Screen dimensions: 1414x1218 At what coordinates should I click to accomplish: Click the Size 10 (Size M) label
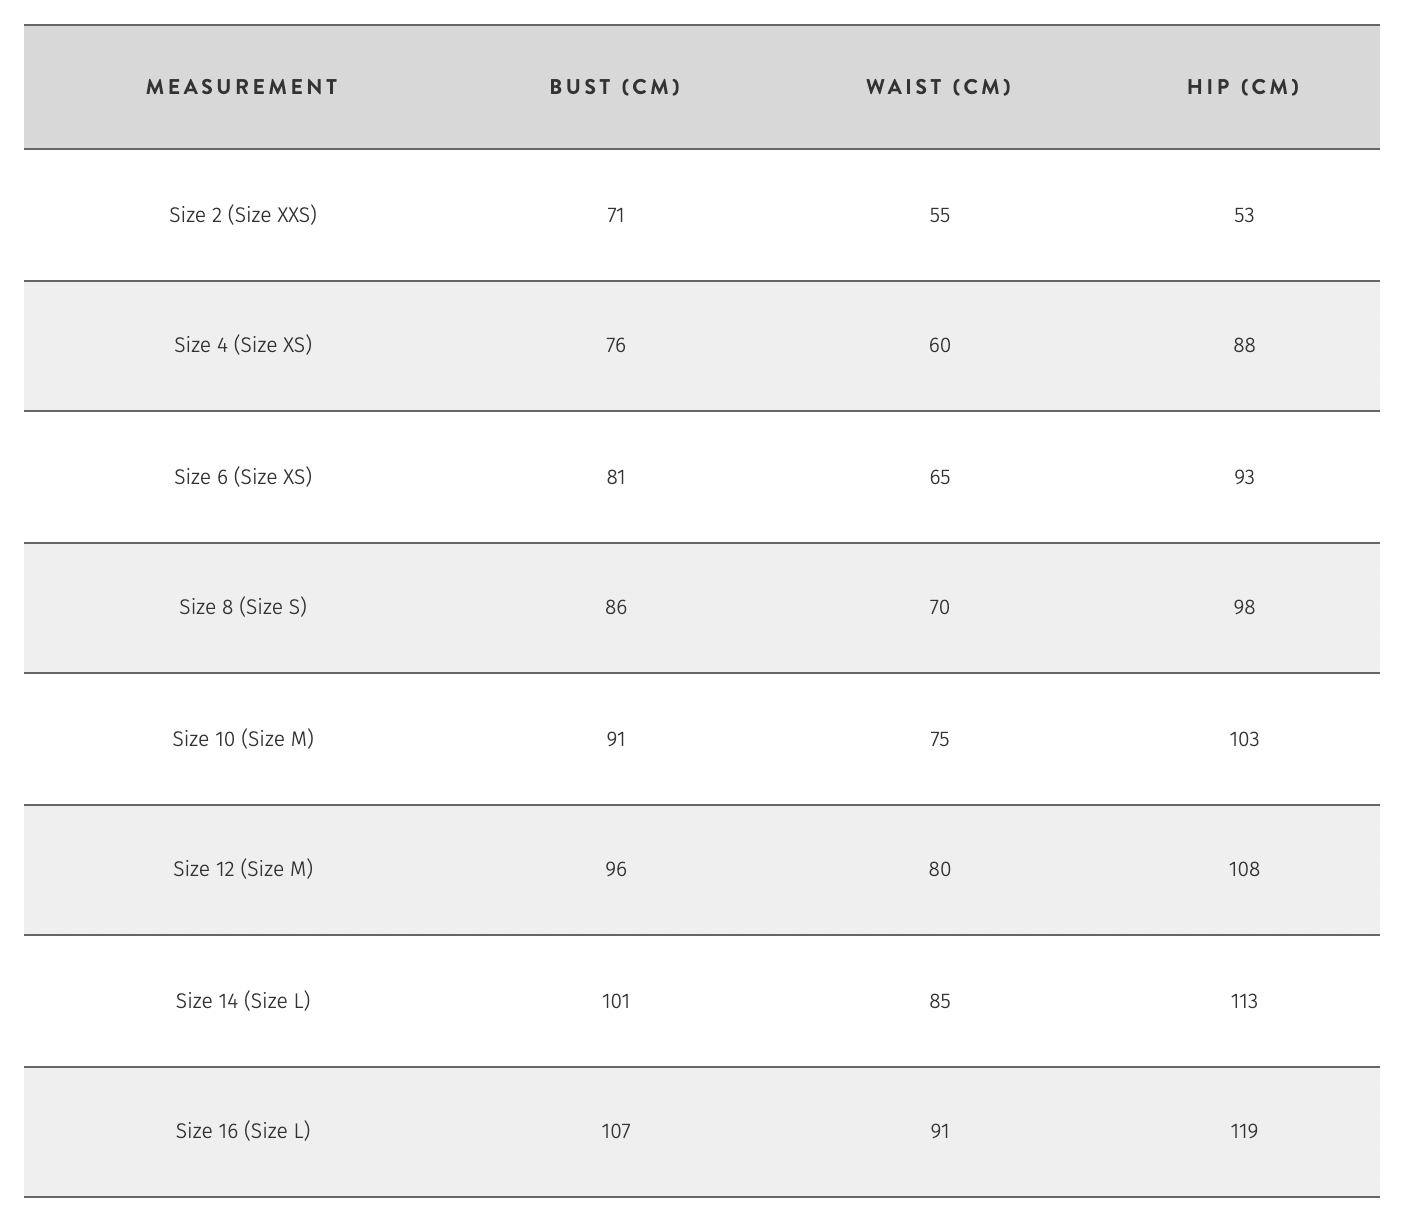(243, 739)
